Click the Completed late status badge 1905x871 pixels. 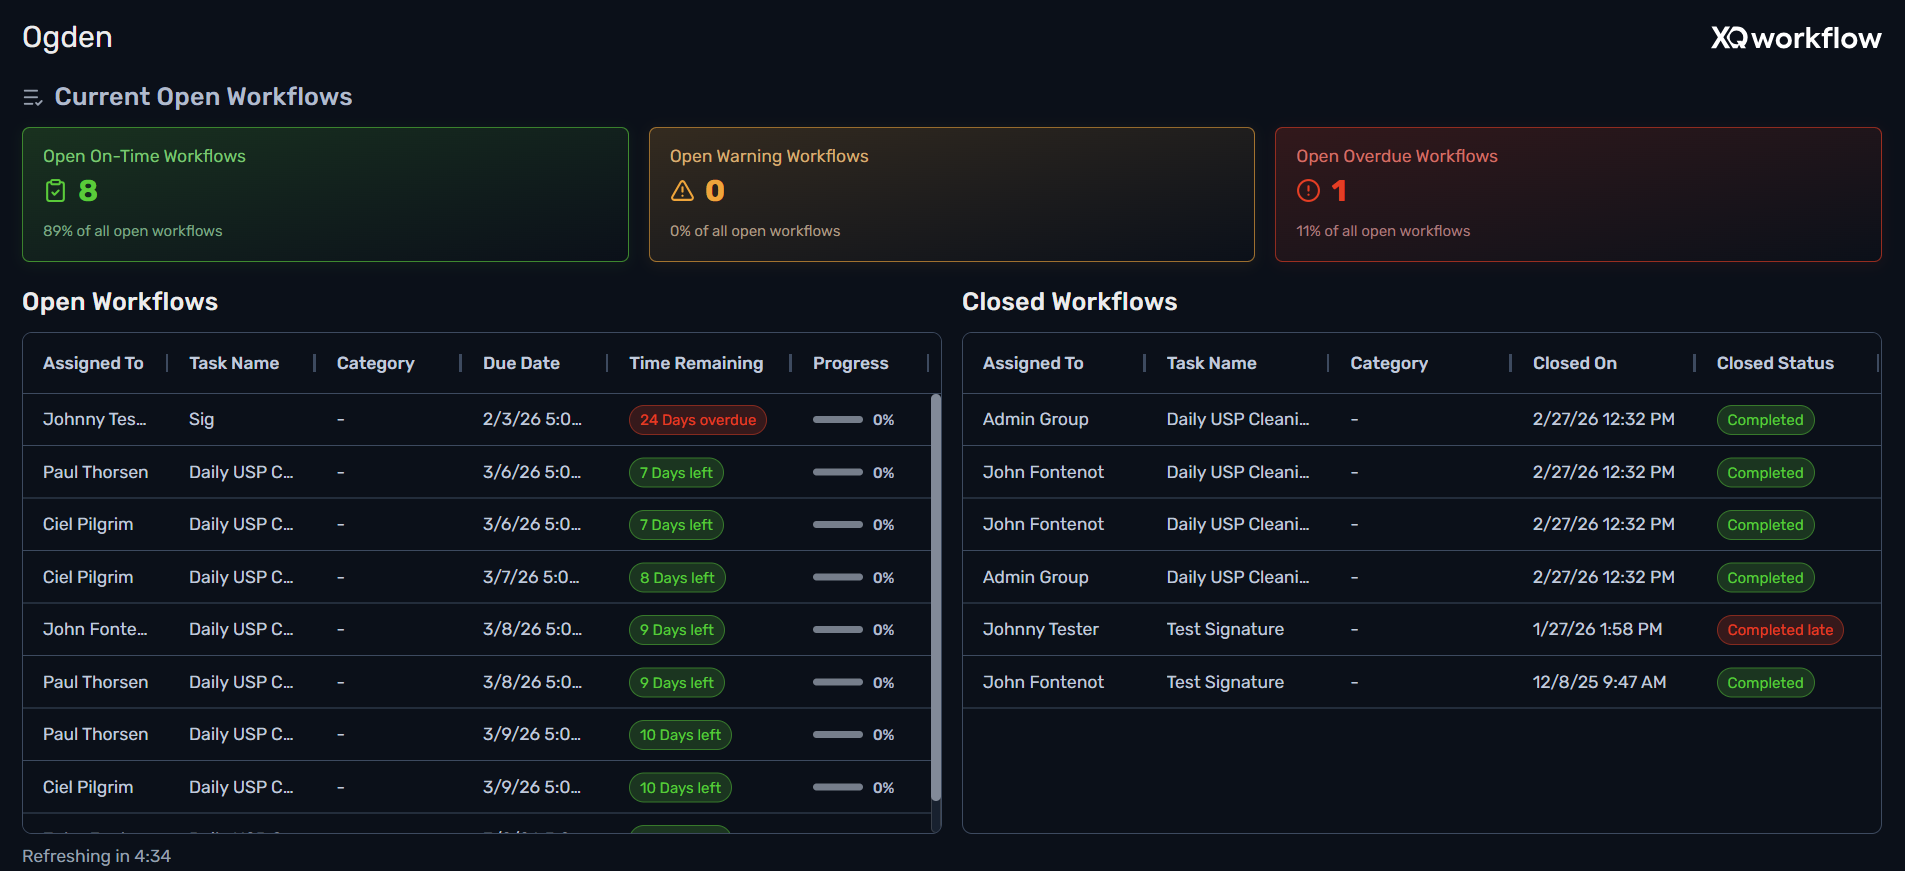[1780, 630]
